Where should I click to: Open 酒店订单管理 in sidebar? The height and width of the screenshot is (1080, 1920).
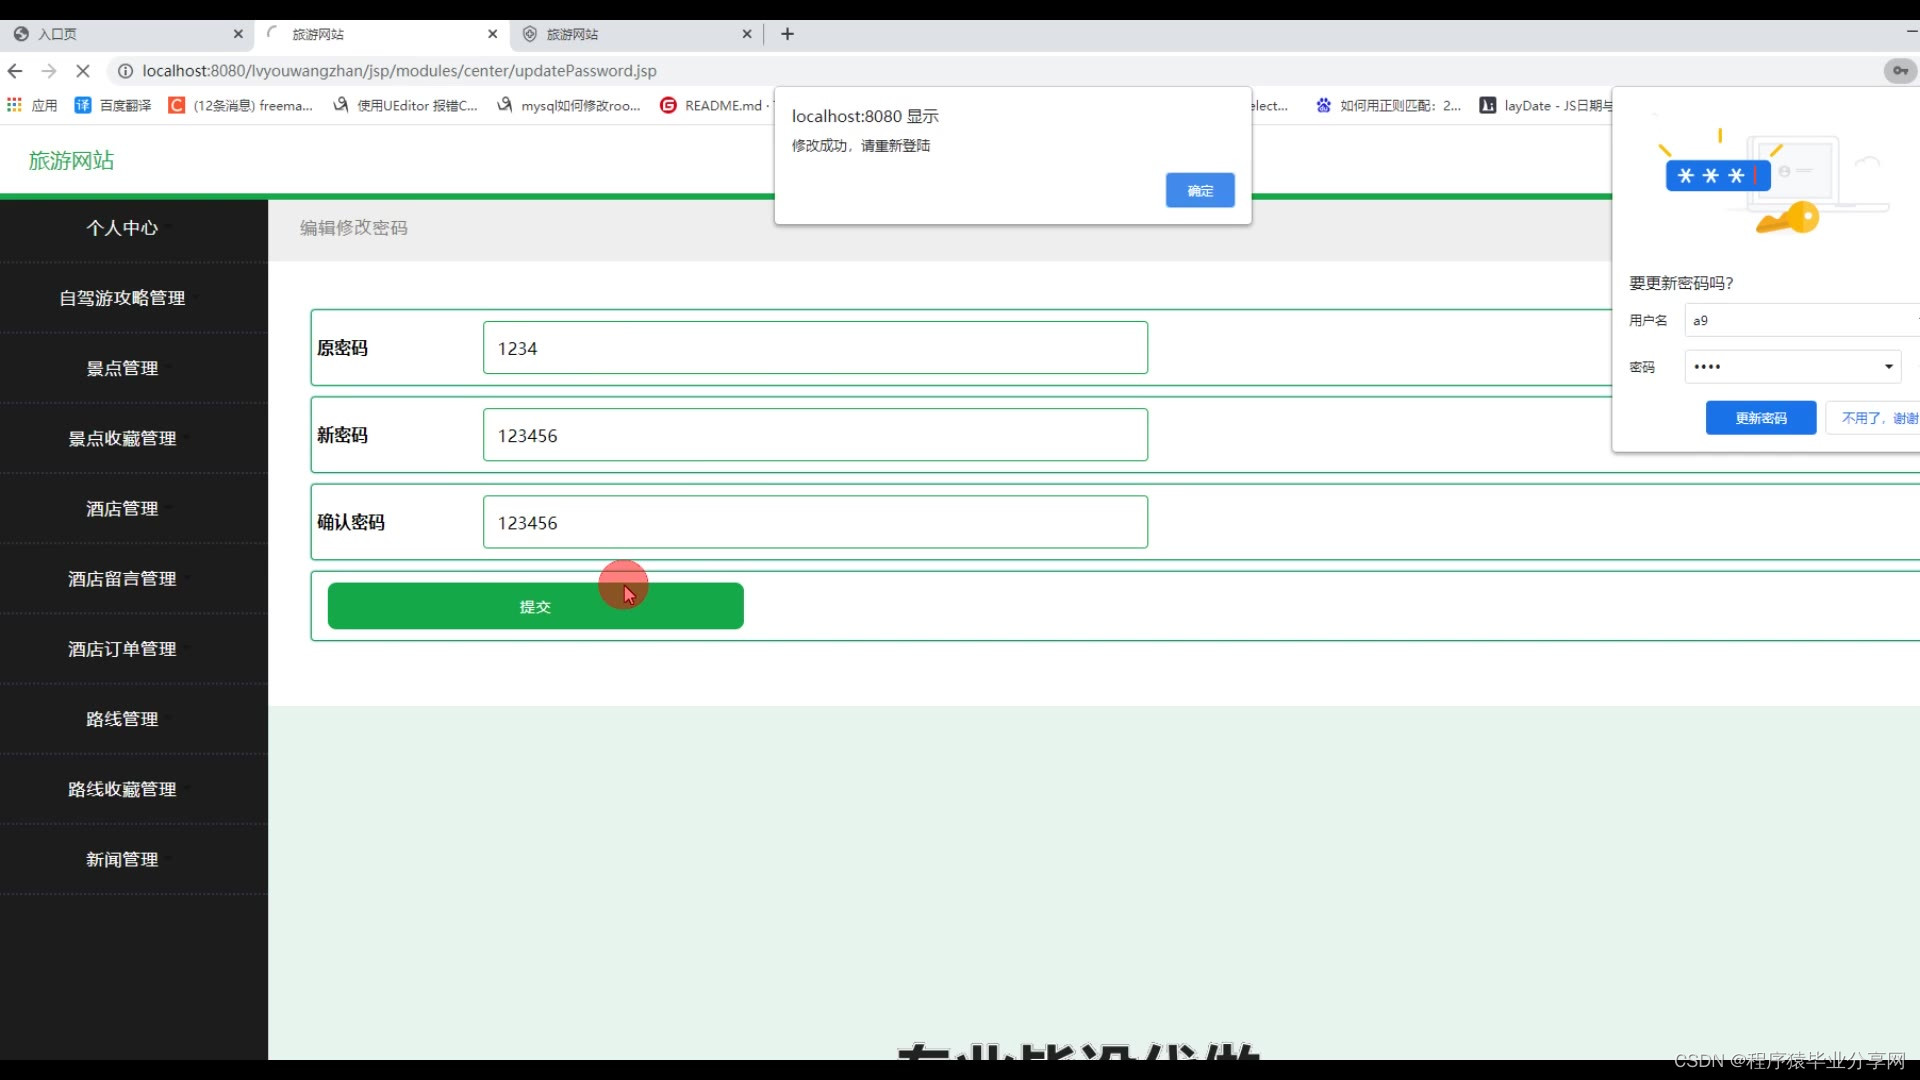tap(122, 650)
